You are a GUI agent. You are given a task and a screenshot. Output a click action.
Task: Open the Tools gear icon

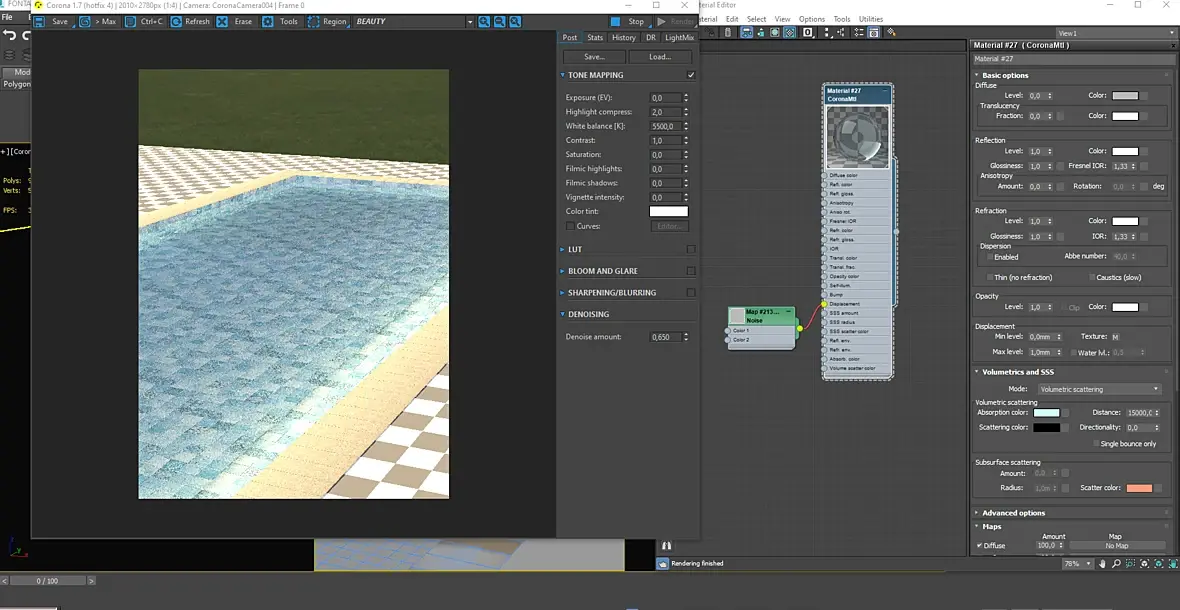[268, 22]
